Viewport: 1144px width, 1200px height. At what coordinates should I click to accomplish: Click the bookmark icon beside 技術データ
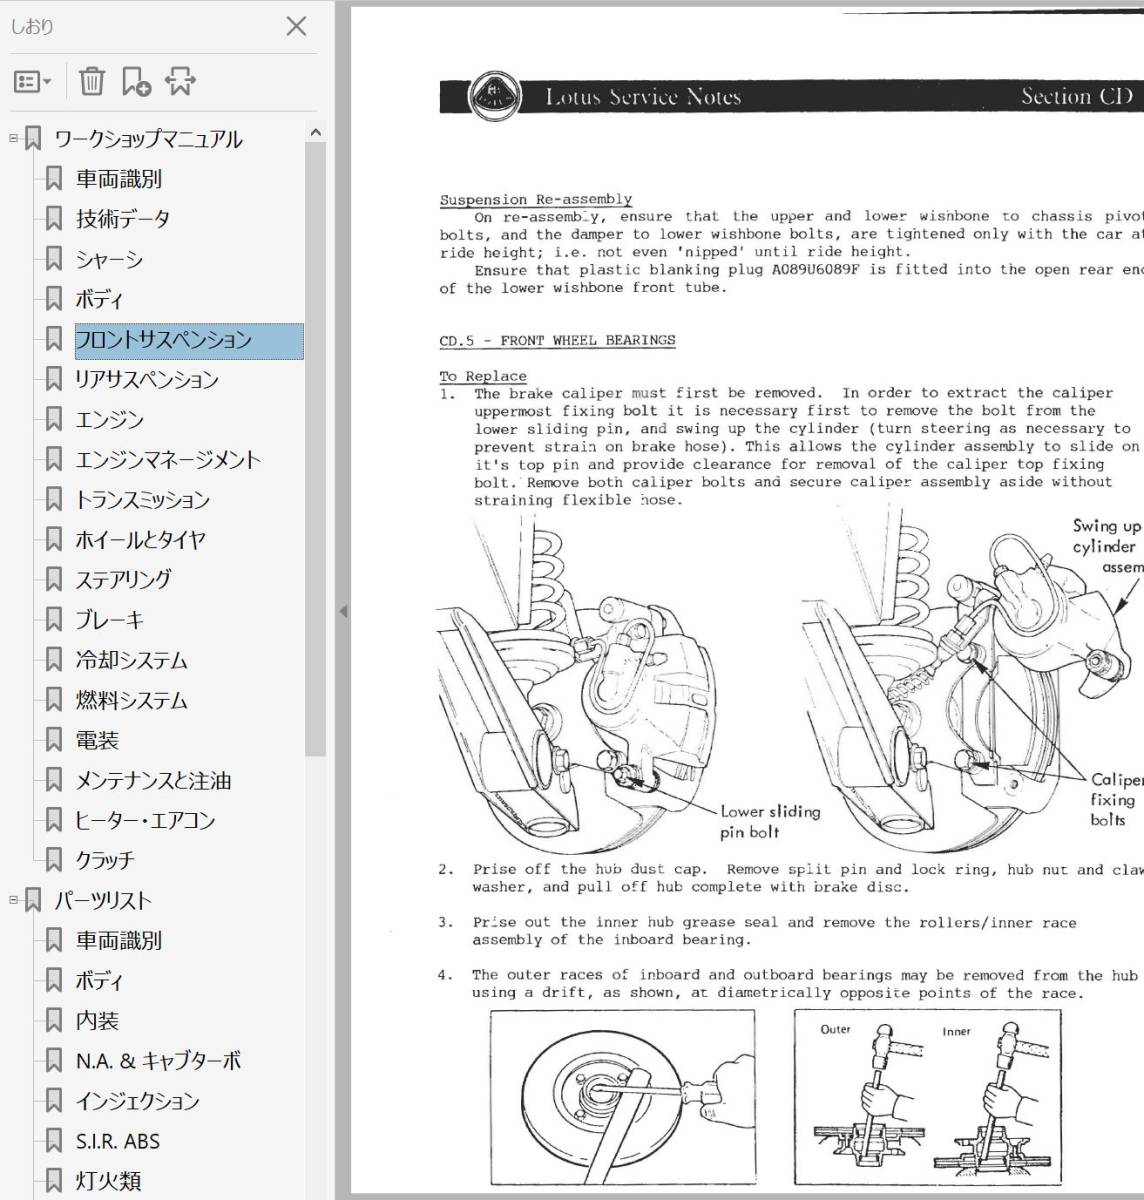tap(54, 219)
